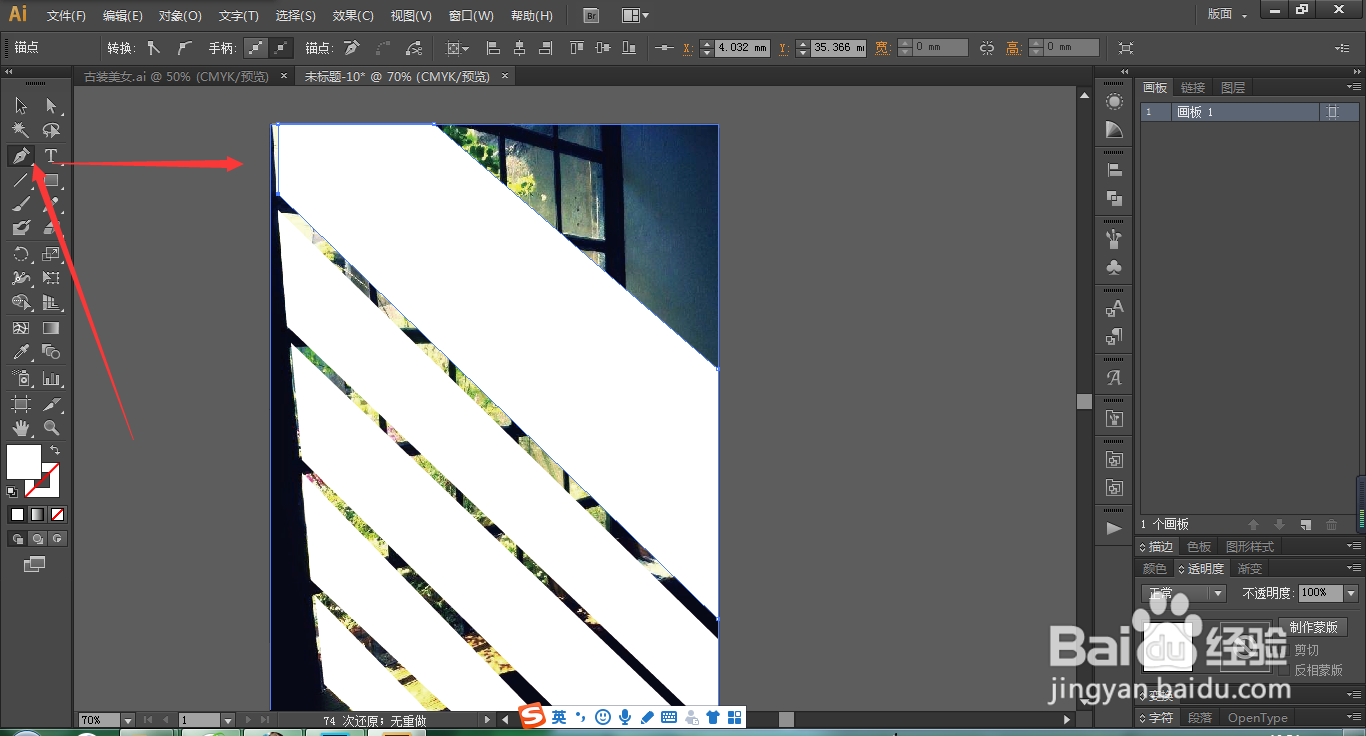The image size is (1366, 736).
Task: Enable Color fill mode button
Action: tap(17, 515)
